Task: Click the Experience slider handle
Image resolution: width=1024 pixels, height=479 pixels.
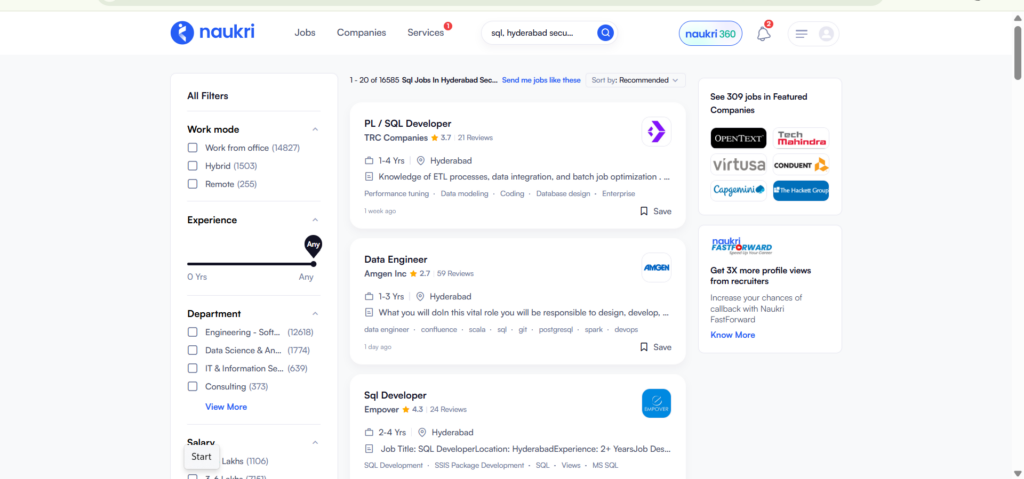Action: 313,263
